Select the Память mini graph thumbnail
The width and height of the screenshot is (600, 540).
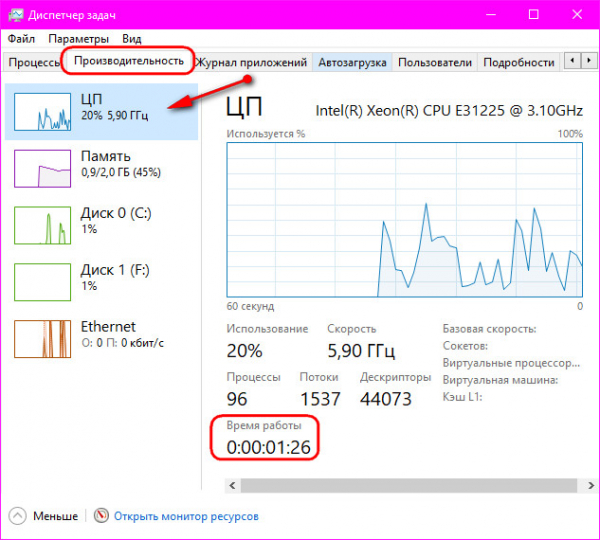pos(42,168)
